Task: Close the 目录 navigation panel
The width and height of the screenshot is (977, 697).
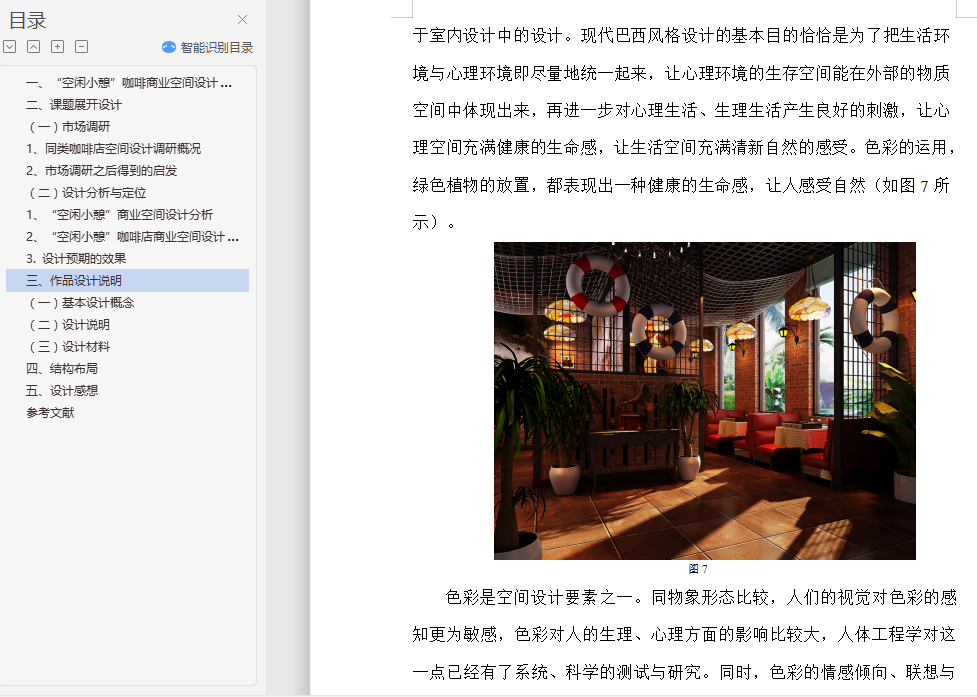Action: coord(242,20)
